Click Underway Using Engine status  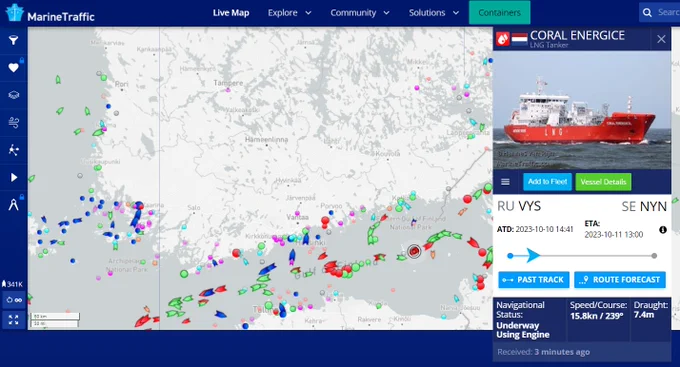(x=523, y=330)
